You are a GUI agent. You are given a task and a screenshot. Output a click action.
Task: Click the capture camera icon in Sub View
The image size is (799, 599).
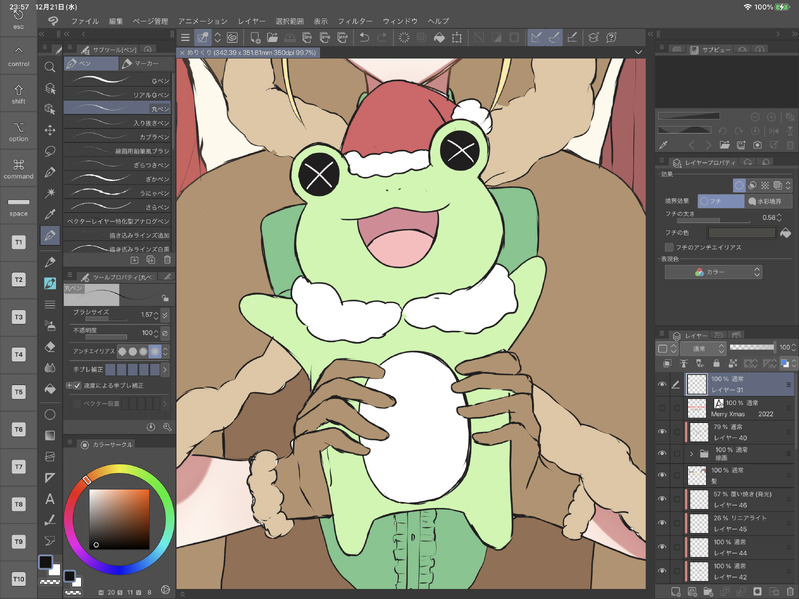pyautogui.click(x=757, y=145)
